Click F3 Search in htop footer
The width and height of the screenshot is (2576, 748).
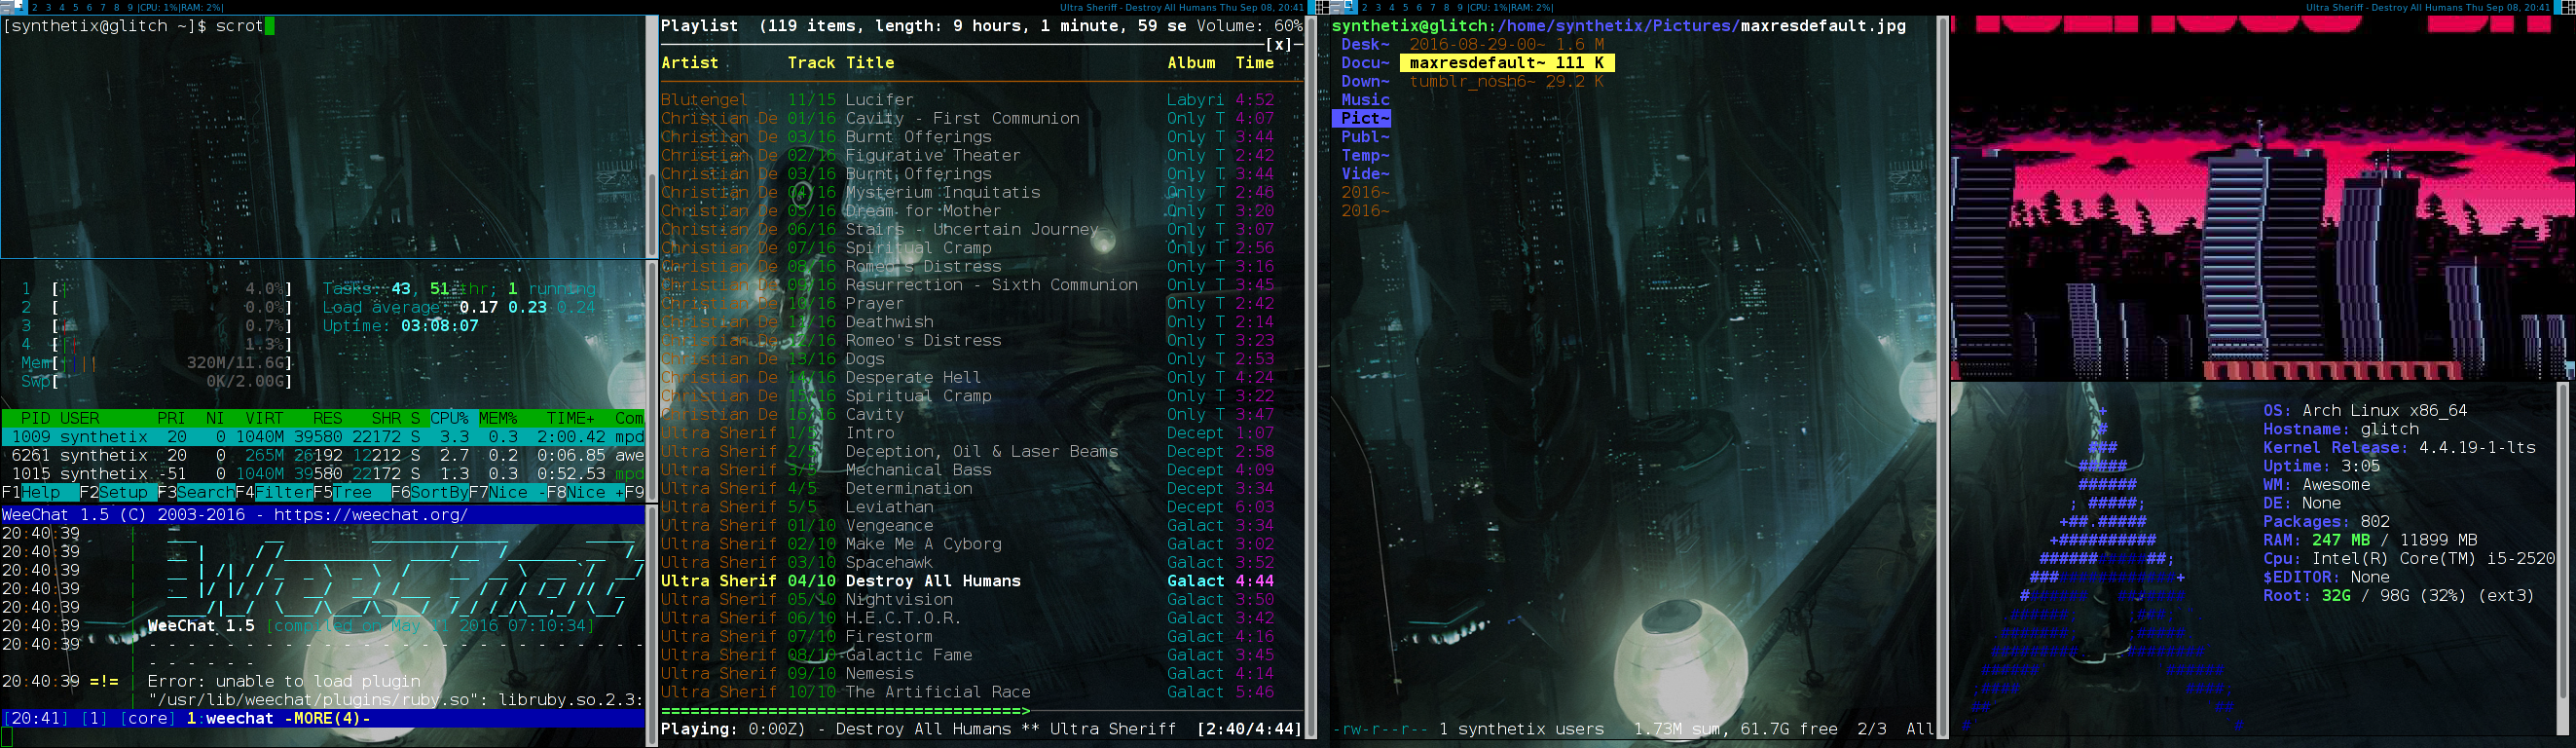[x=196, y=492]
